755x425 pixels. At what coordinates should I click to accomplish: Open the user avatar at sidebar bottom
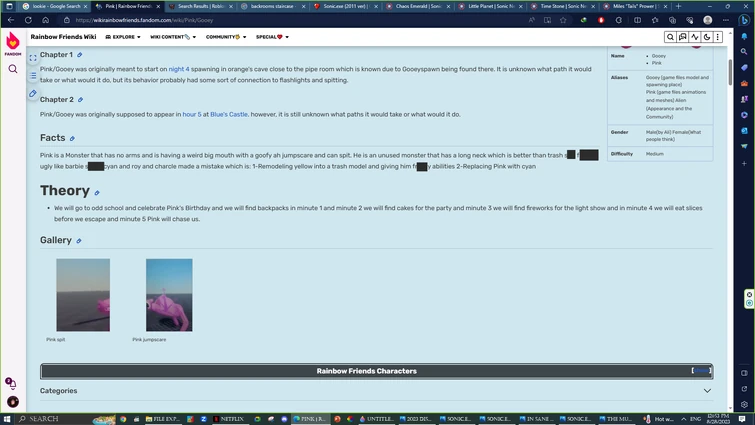click(x=13, y=401)
